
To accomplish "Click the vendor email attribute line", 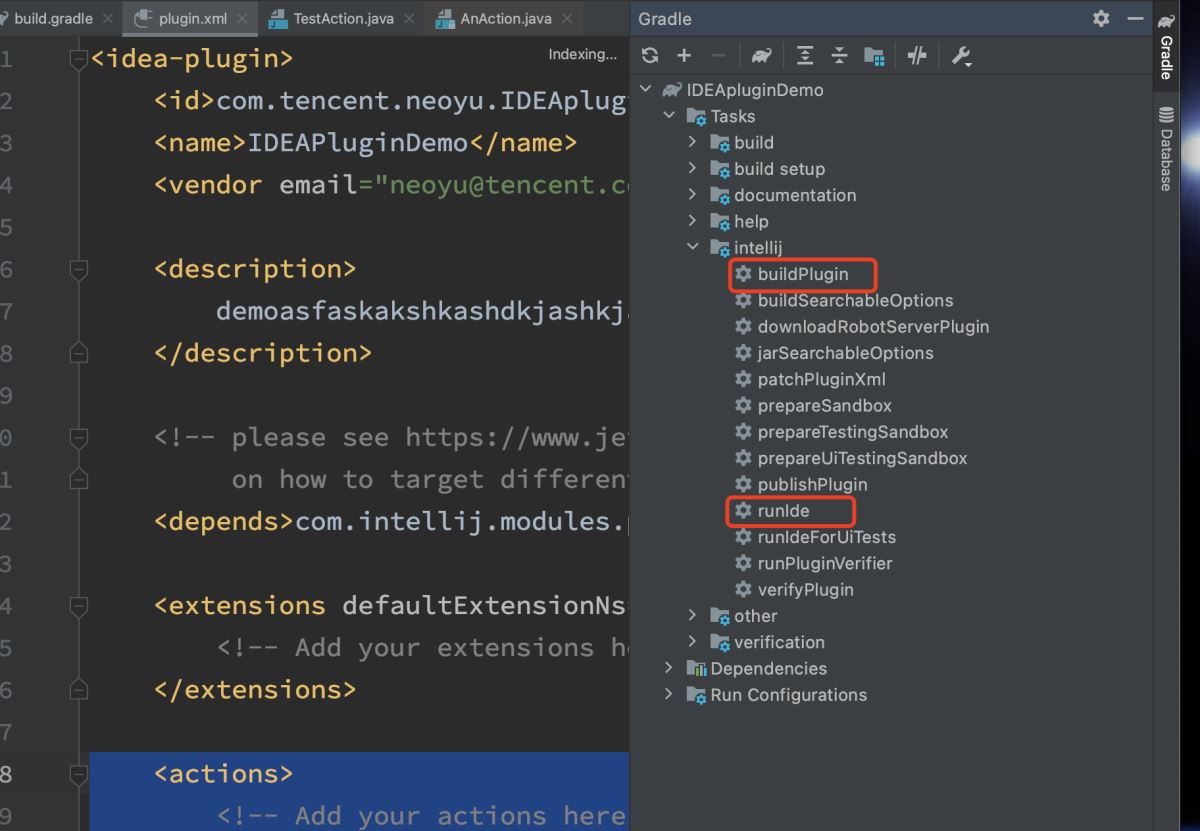I will pos(391,185).
